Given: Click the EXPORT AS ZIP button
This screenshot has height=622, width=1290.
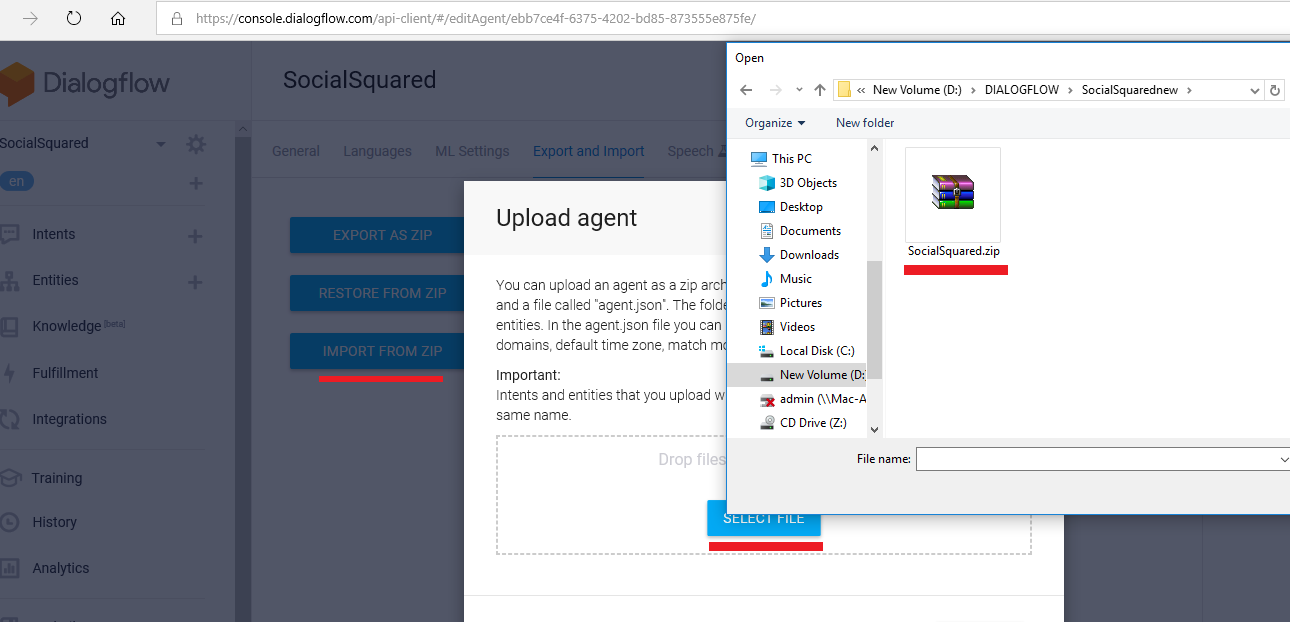Looking at the screenshot, I should tap(382, 235).
